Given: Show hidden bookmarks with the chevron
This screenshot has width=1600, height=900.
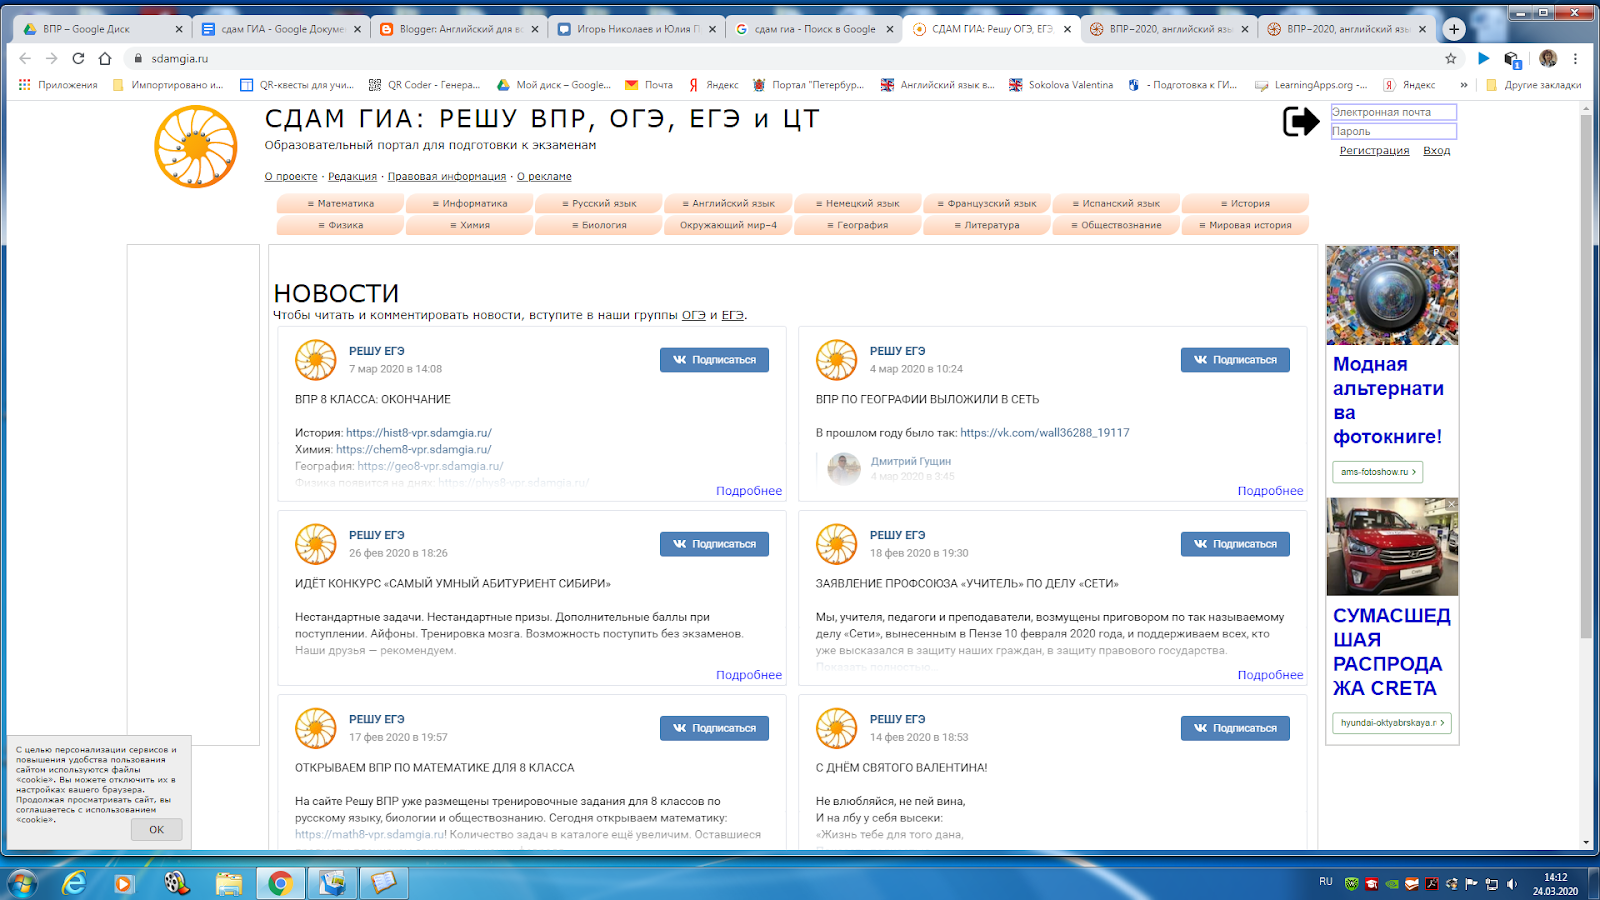Looking at the screenshot, I should click(1464, 85).
